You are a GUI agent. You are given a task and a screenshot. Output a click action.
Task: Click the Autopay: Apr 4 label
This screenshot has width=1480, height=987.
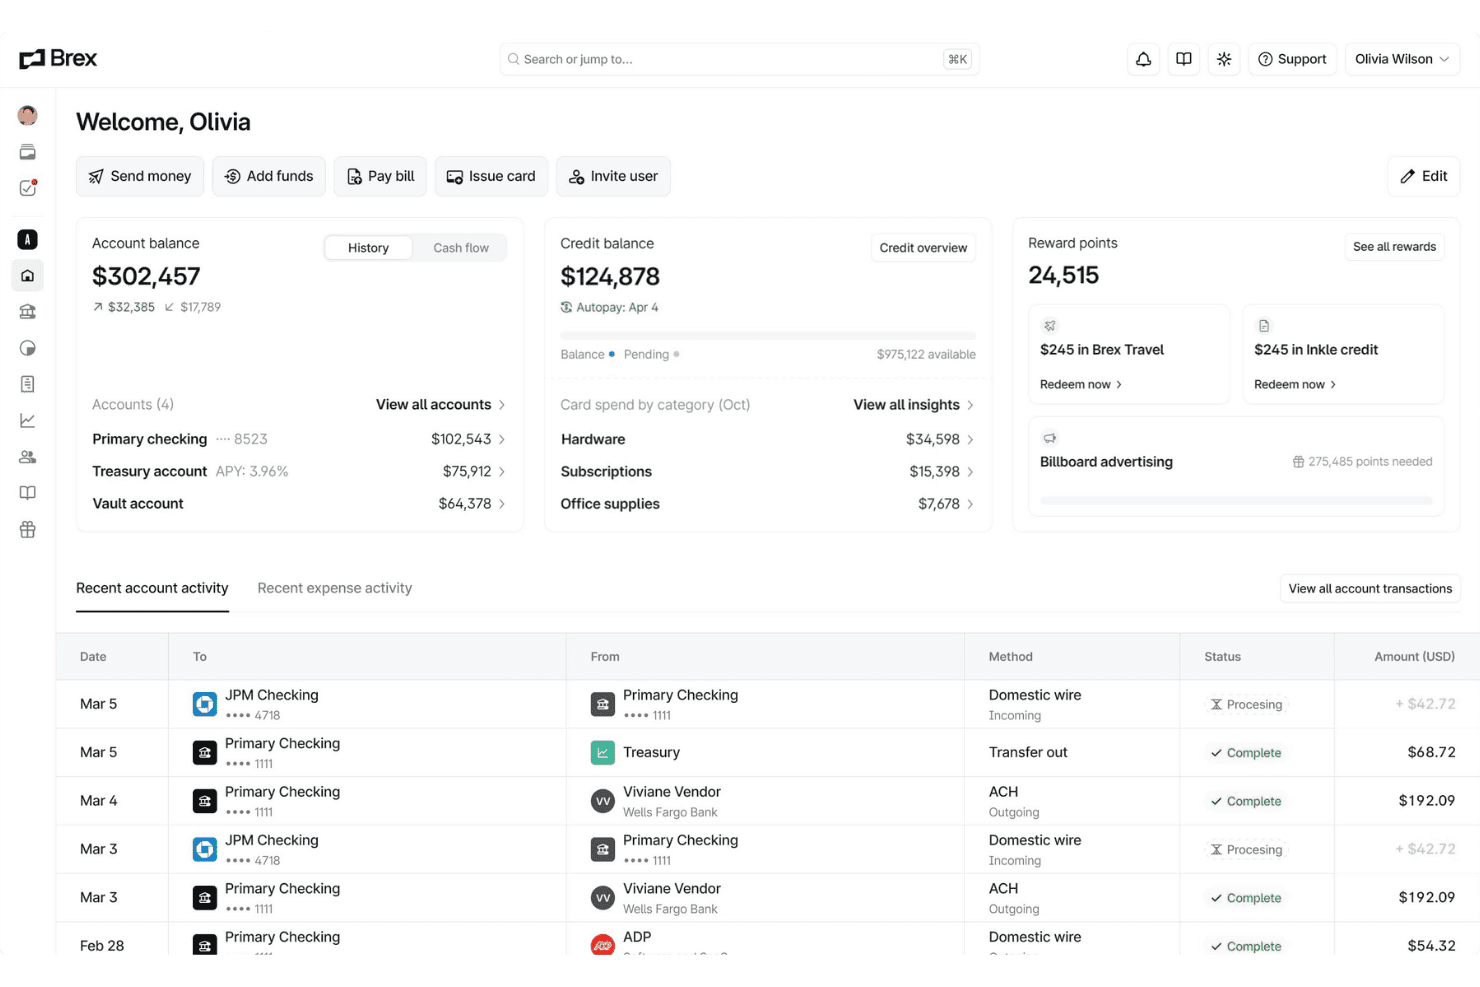click(x=609, y=307)
